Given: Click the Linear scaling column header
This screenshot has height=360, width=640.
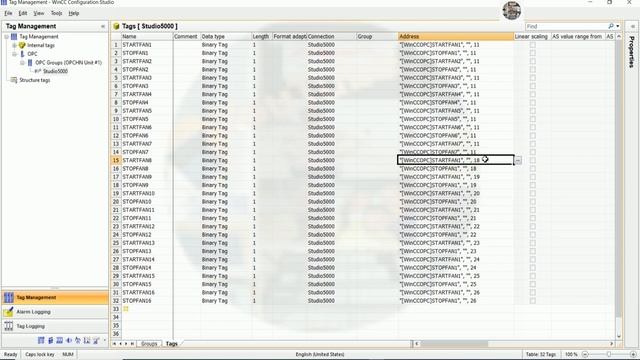Looking at the screenshot, I should [532, 36].
